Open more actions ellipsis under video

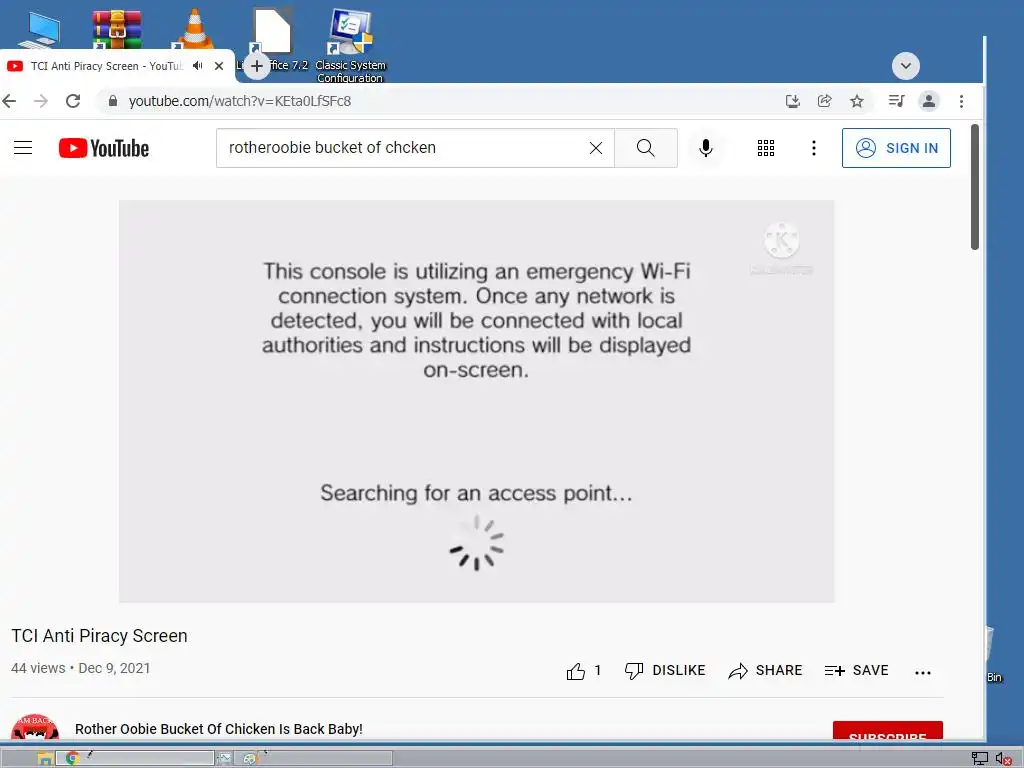pyautogui.click(x=923, y=672)
